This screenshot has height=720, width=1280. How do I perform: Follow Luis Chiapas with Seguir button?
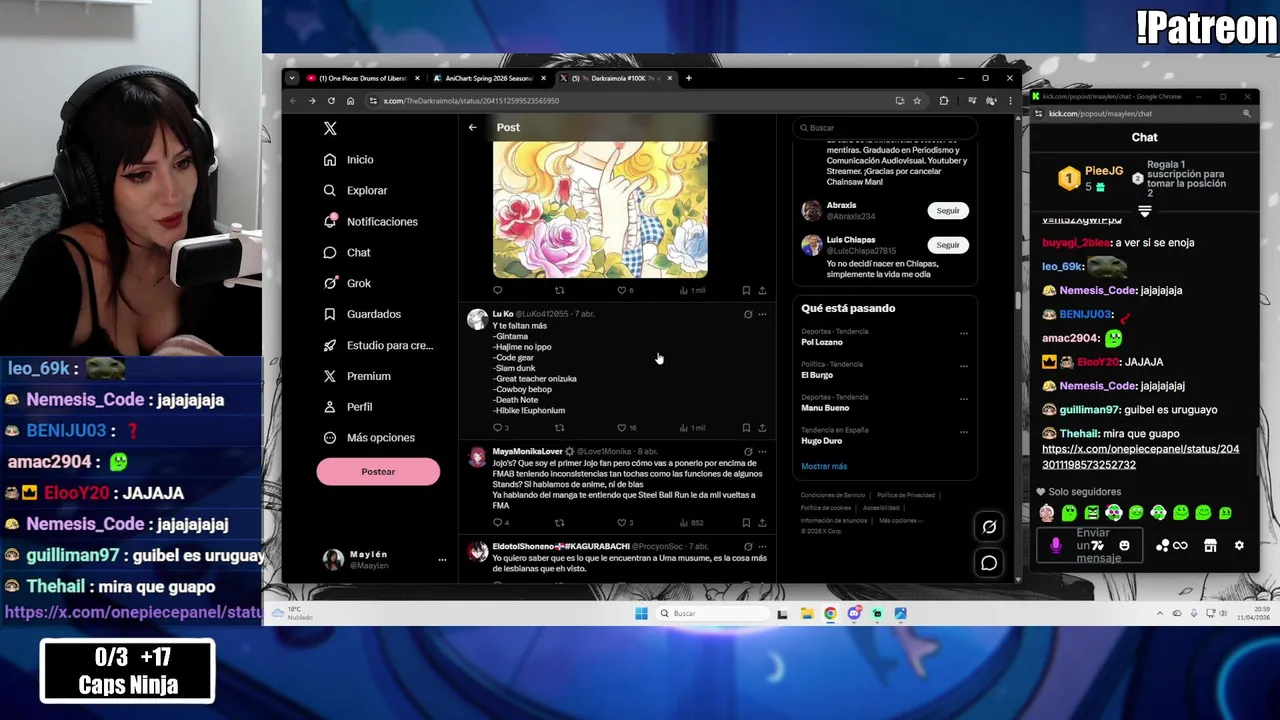pos(948,245)
